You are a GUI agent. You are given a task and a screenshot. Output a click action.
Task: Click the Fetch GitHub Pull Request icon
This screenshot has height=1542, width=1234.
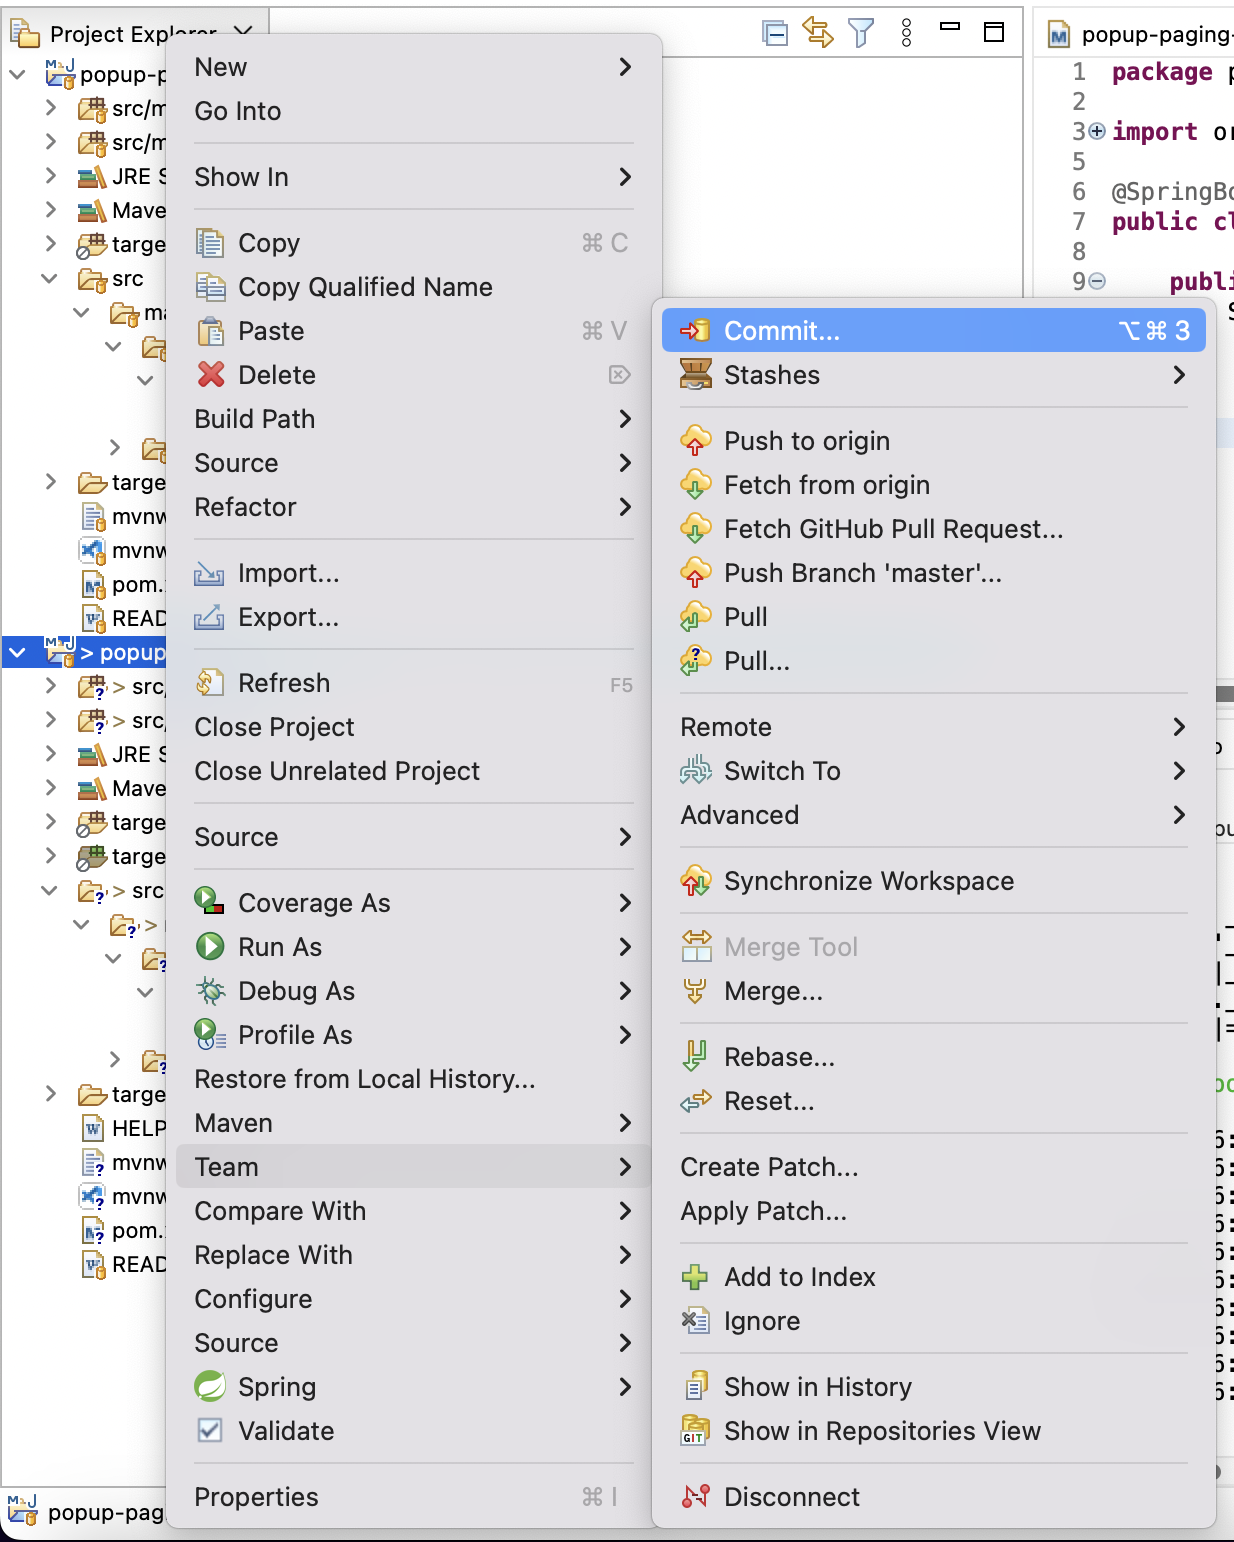[x=695, y=529]
